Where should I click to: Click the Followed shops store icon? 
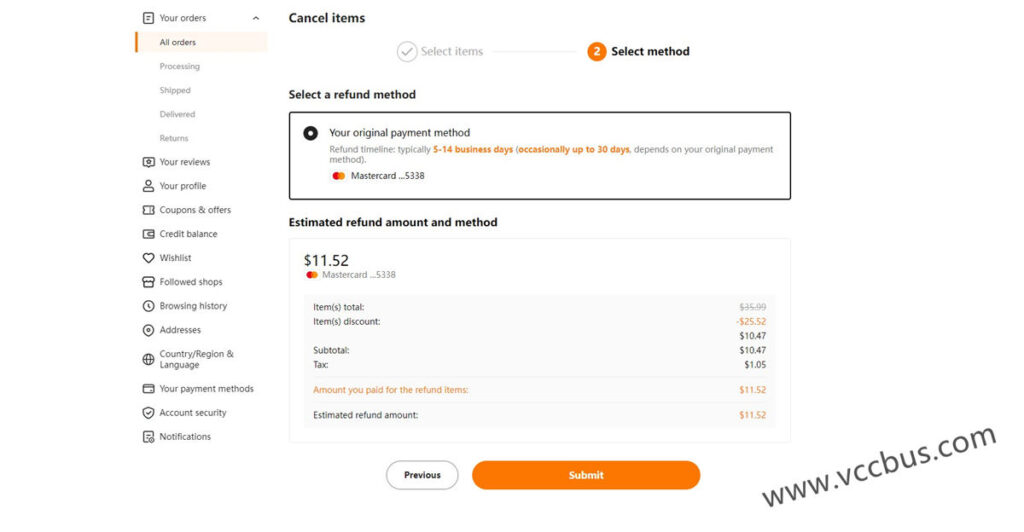149,282
